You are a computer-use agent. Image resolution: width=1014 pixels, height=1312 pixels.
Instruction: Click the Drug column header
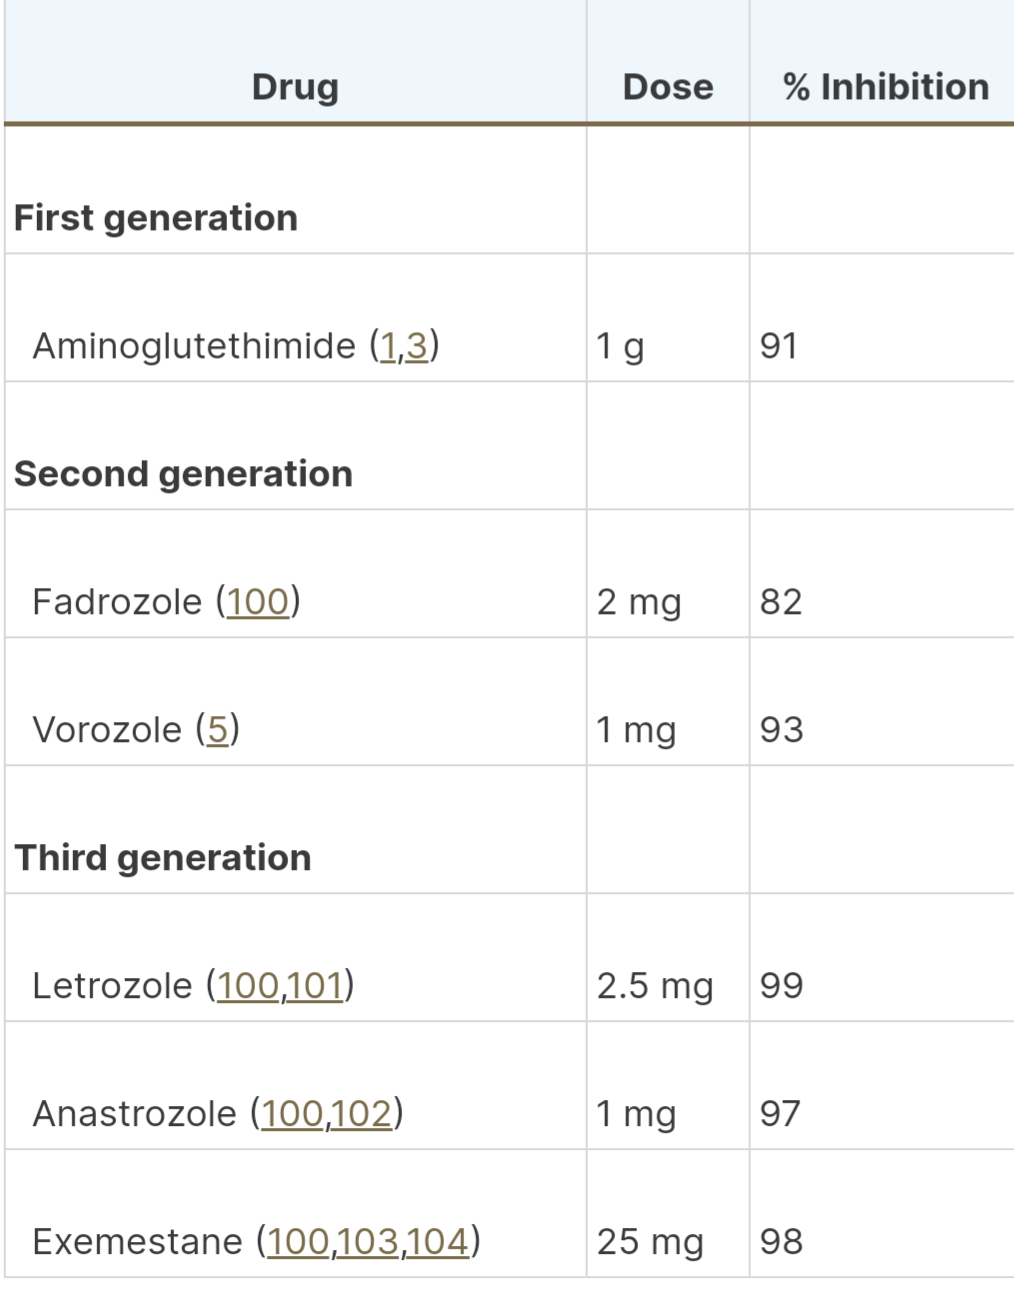click(x=295, y=88)
